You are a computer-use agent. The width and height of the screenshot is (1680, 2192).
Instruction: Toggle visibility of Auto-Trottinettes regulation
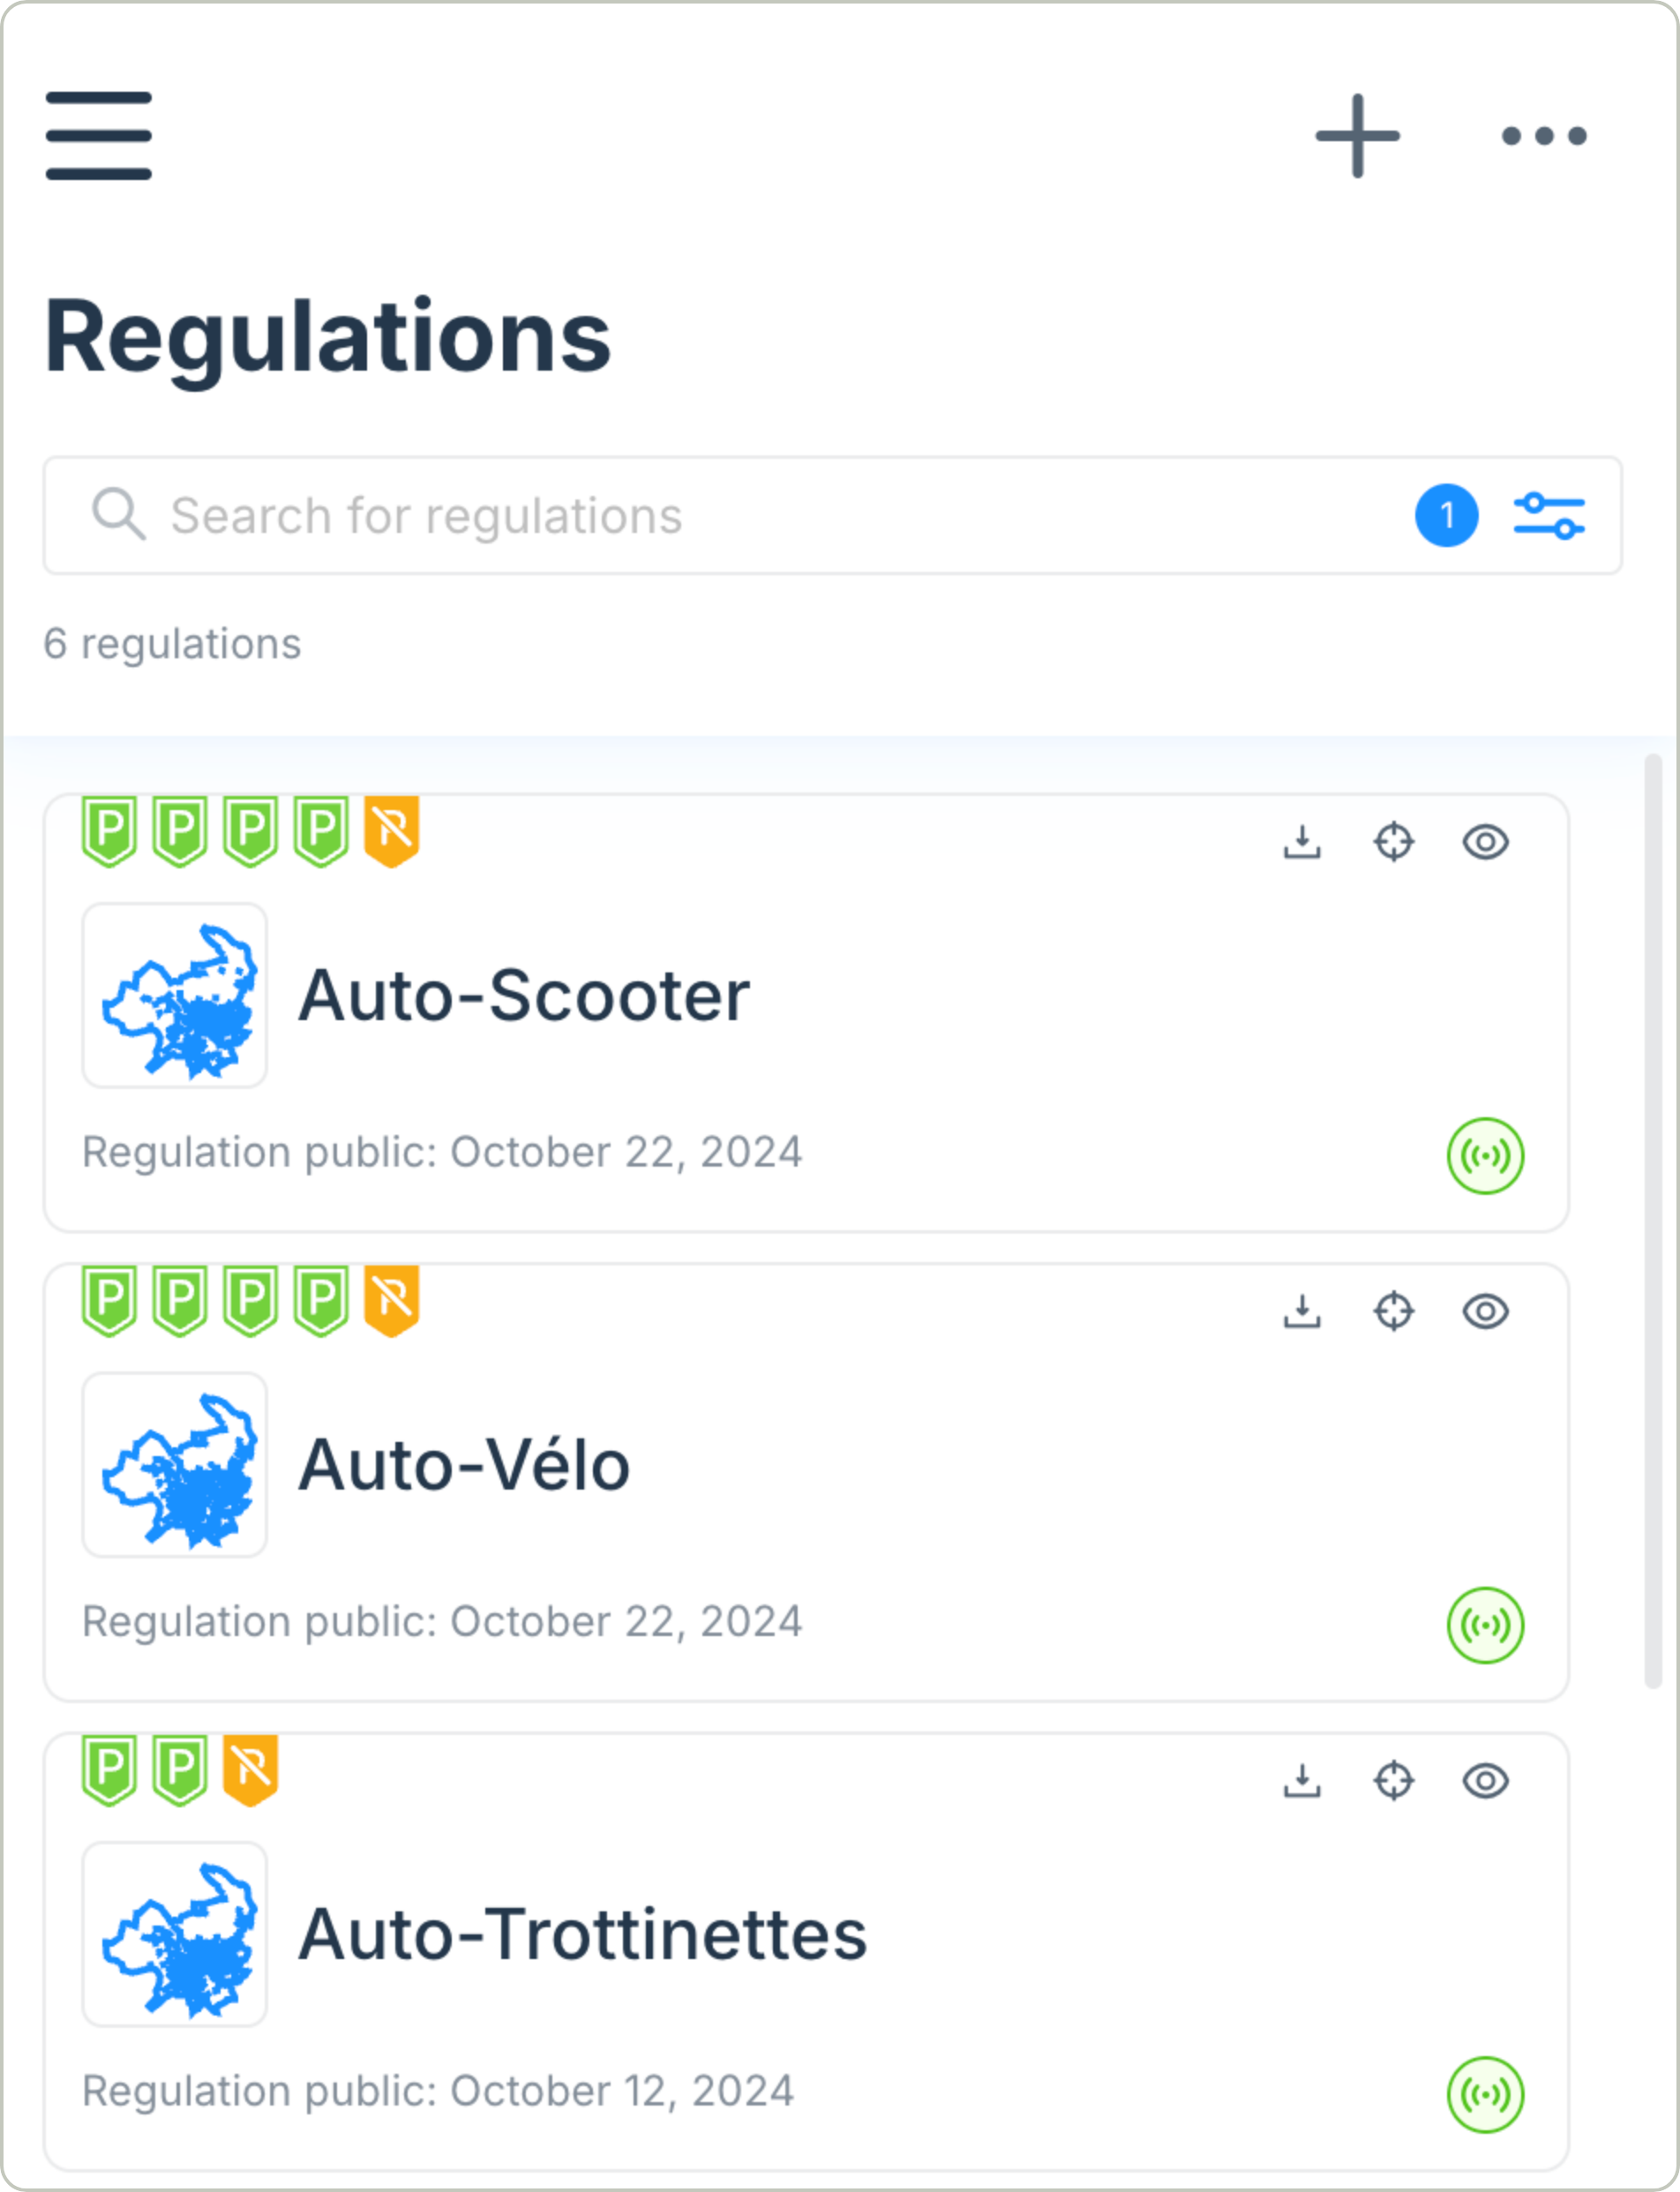click(1486, 1780)
